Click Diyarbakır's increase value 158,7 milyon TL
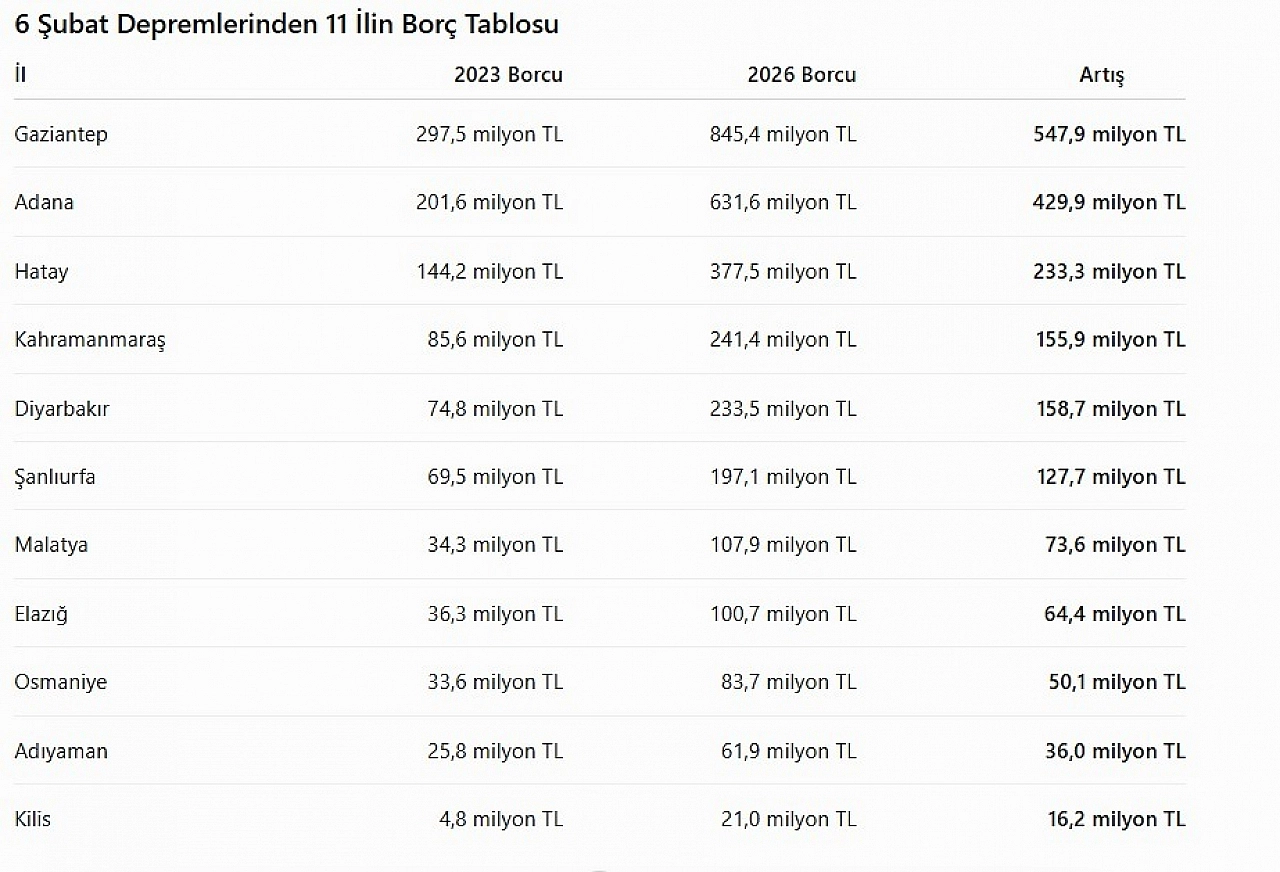Image resolution: width=1280 pixels, height=872 pixels. pos(1111,409)
